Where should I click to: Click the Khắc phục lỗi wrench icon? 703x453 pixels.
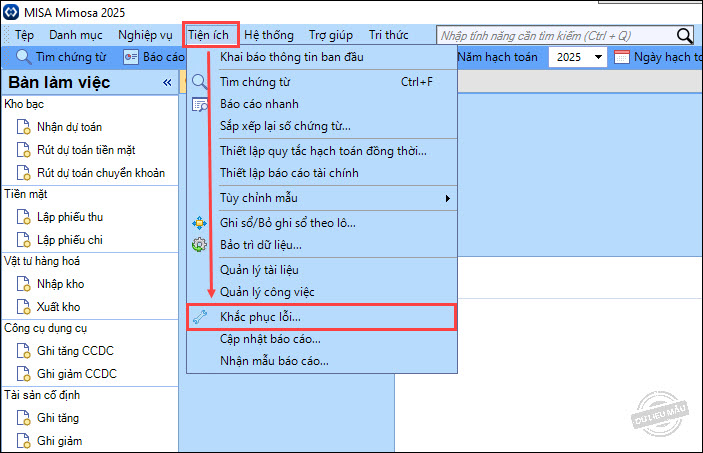tap(199, 317)
